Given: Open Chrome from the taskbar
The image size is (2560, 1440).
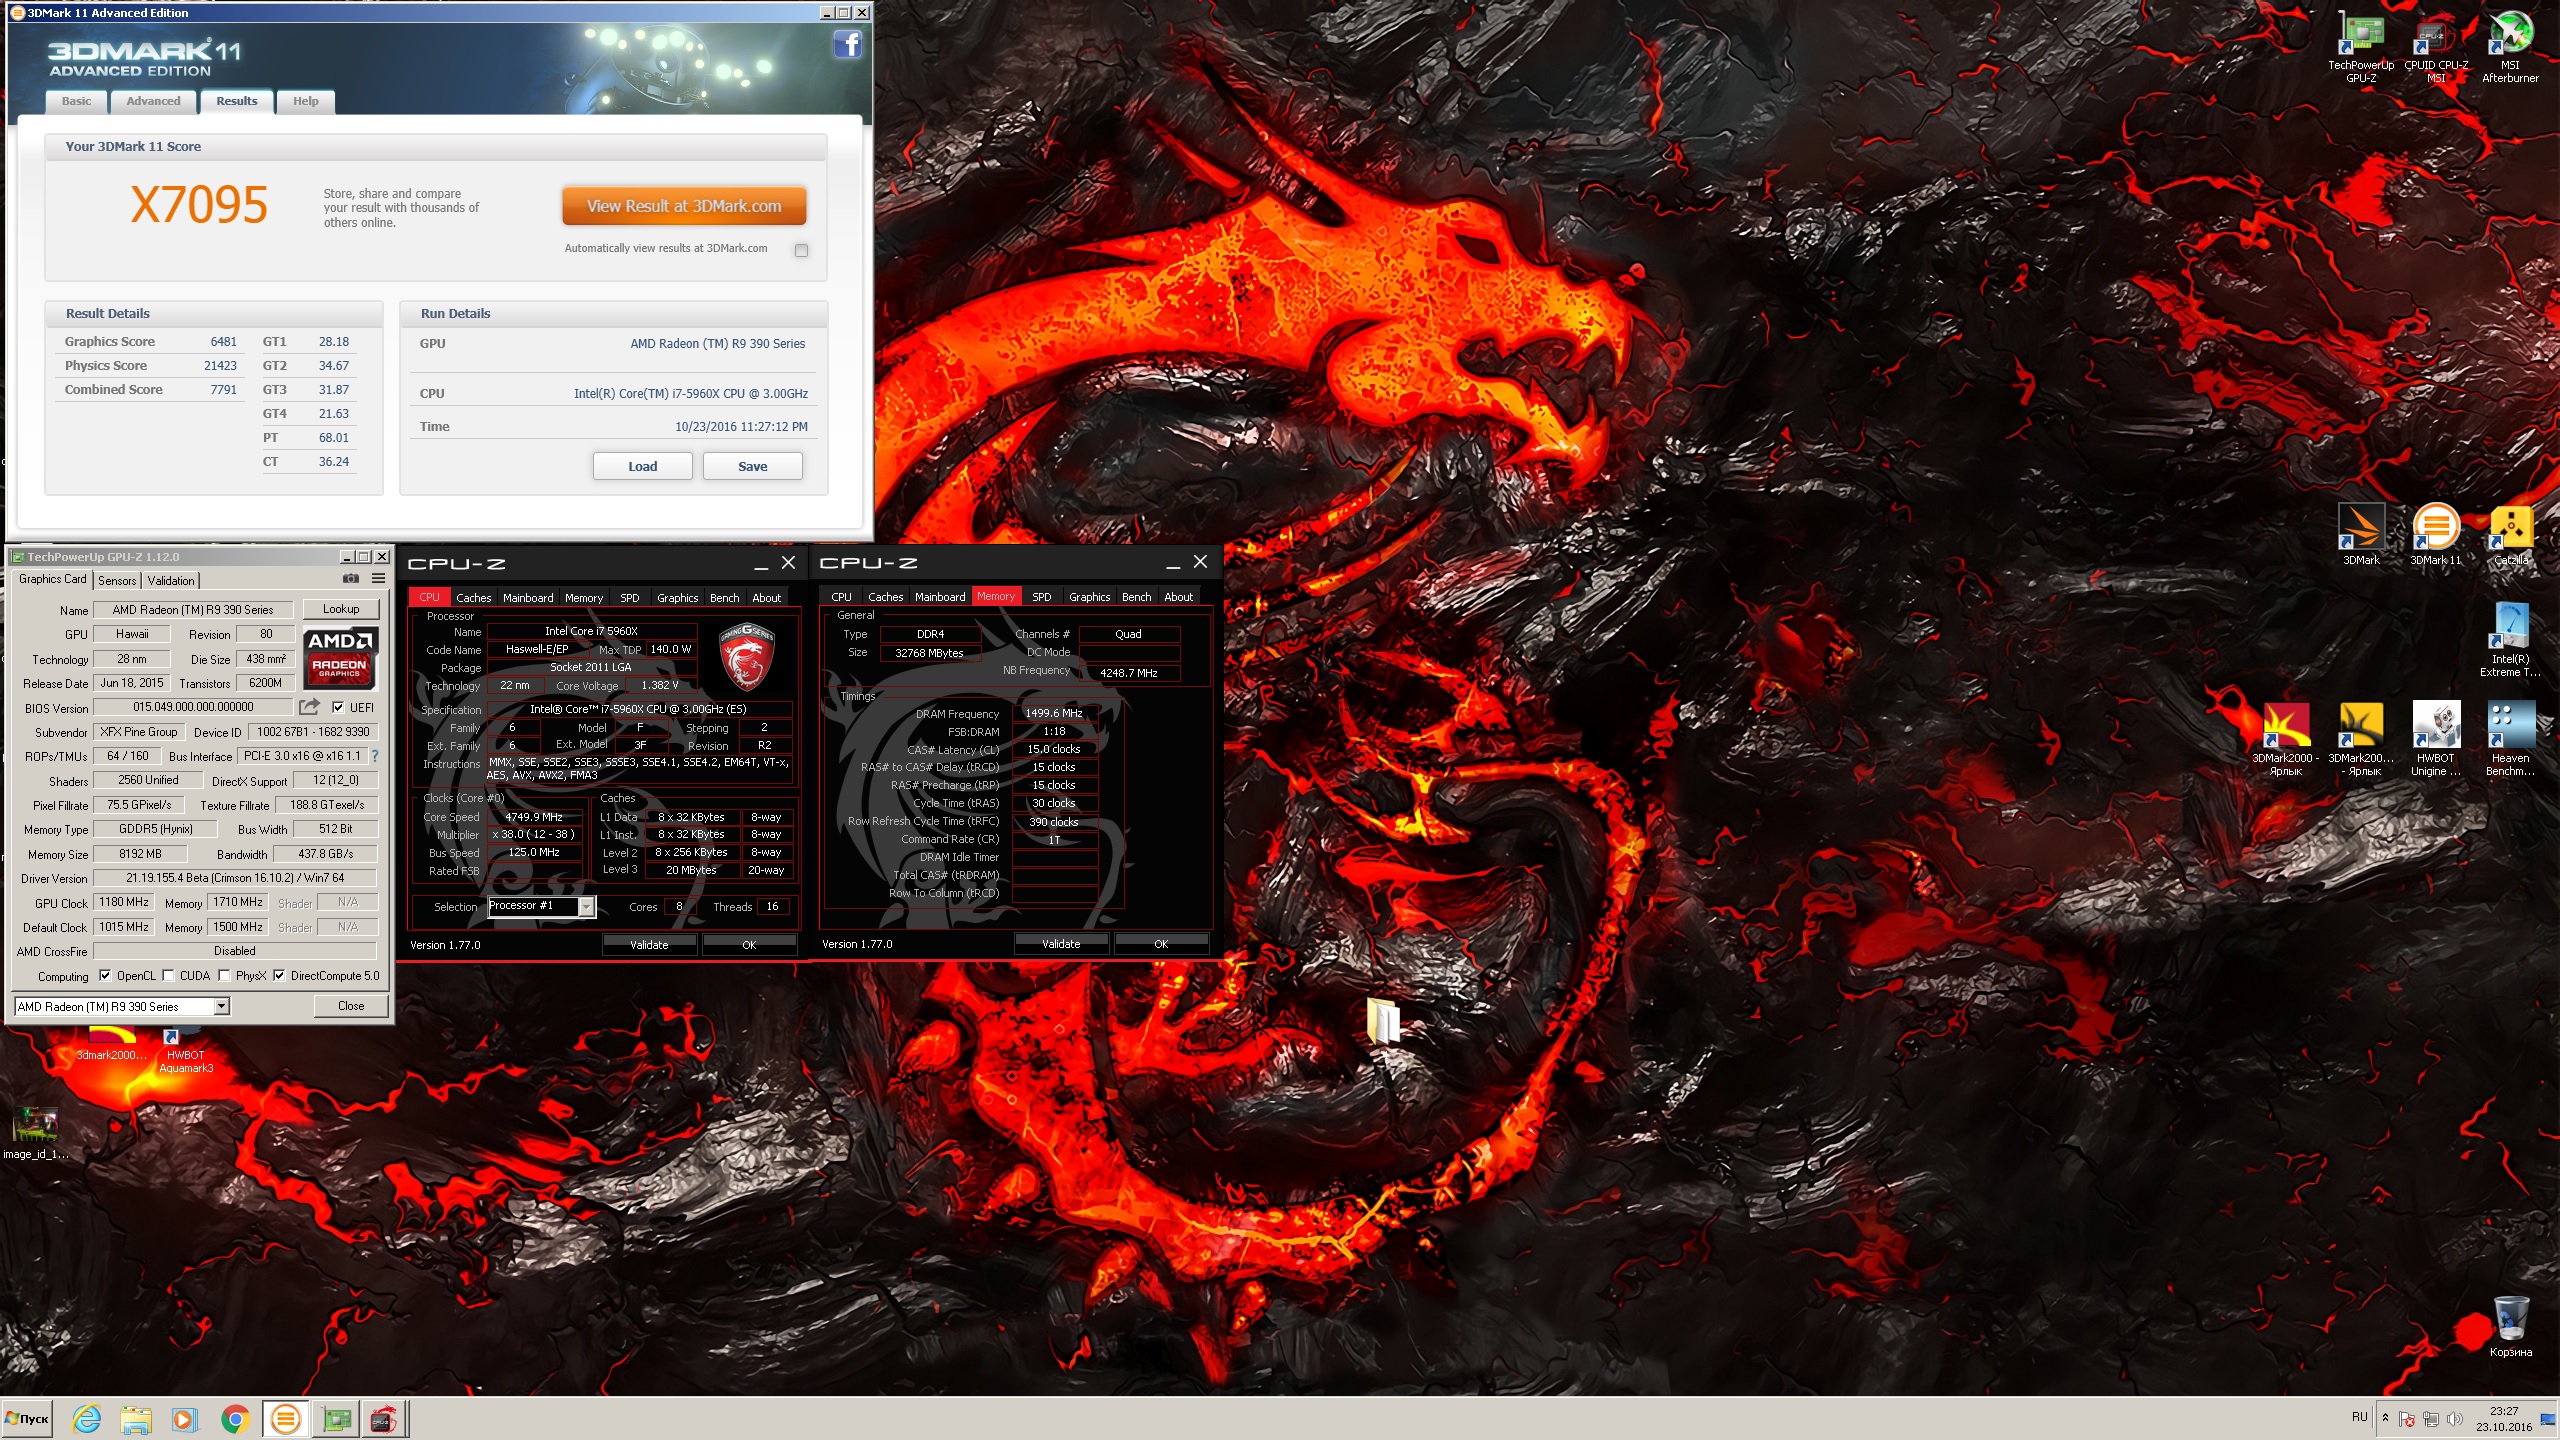Looking at the screenshot, I should pos(235,1418).
